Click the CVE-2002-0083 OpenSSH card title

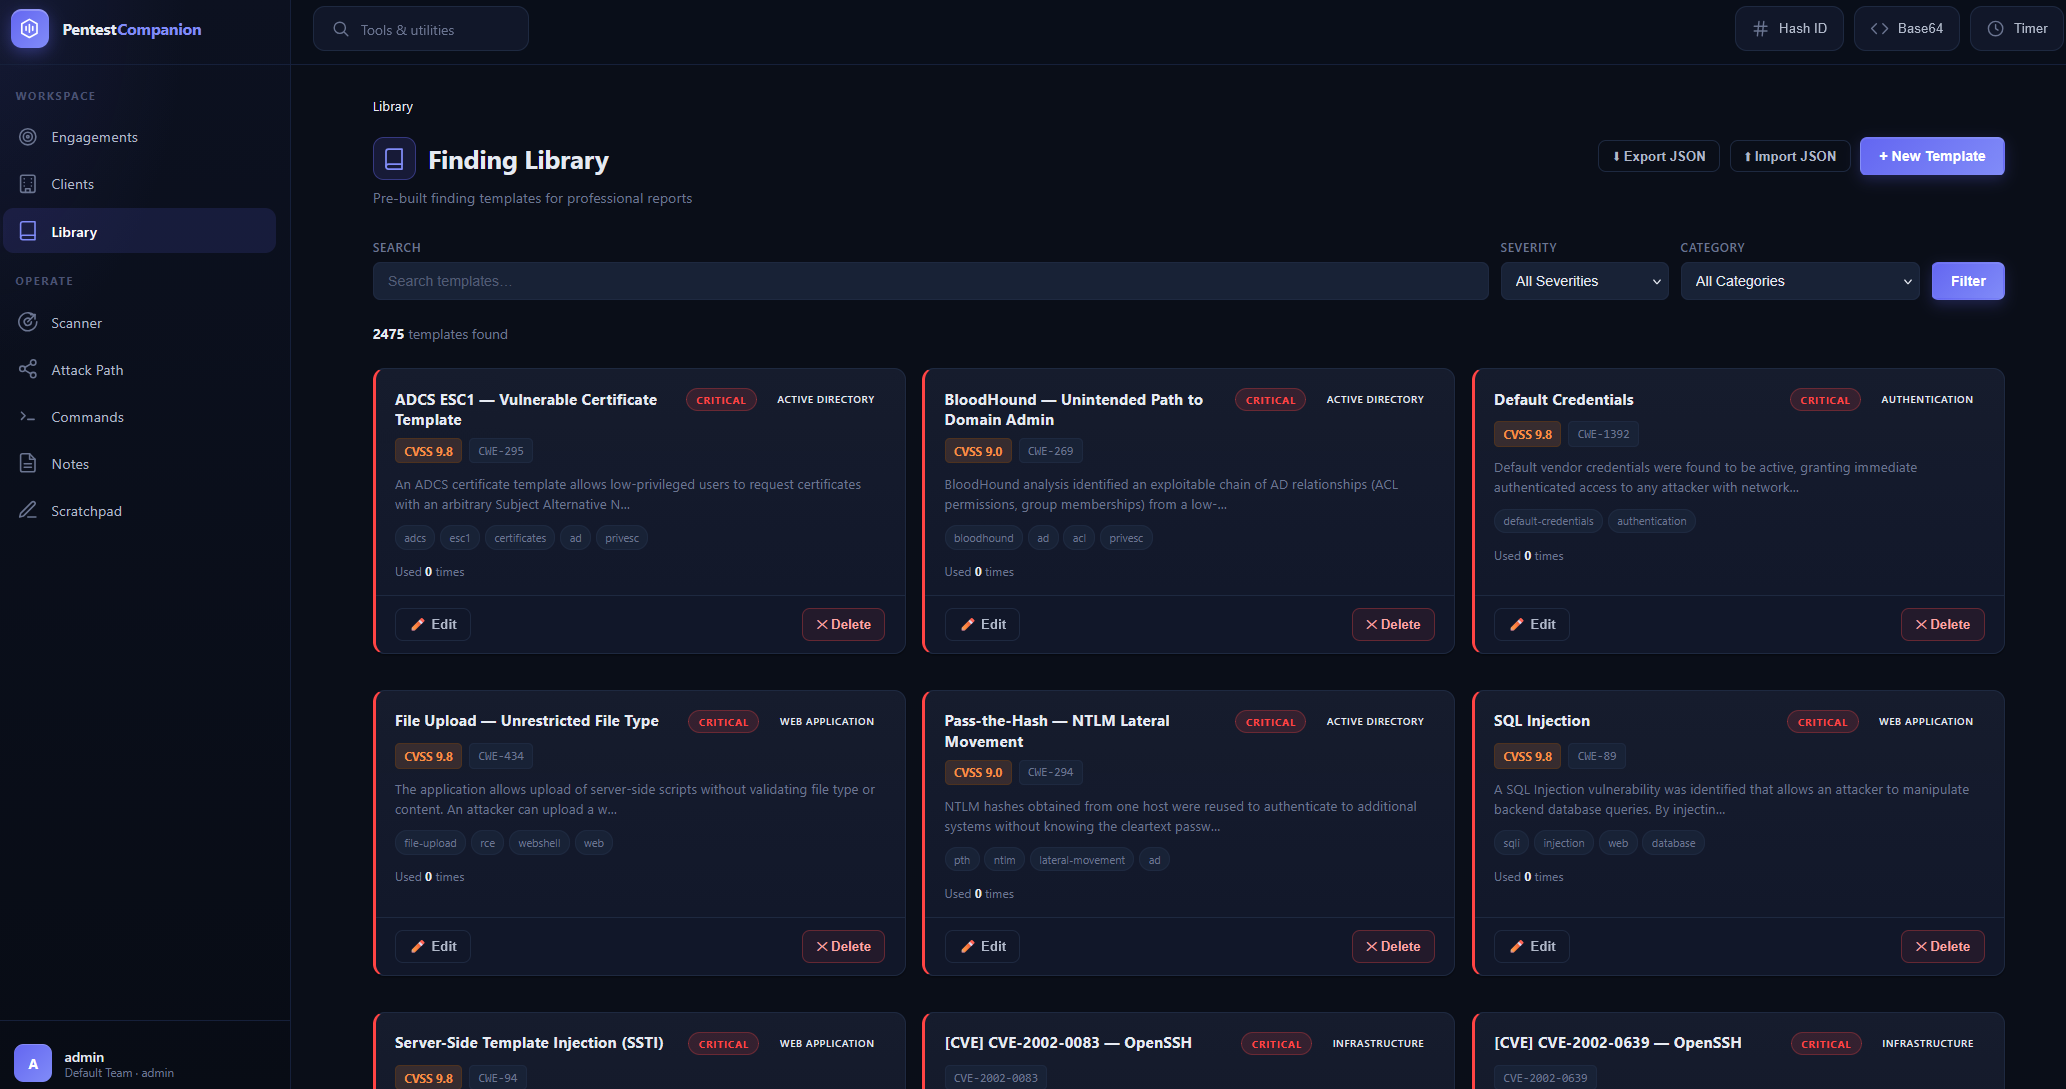click(1068, 1043)
